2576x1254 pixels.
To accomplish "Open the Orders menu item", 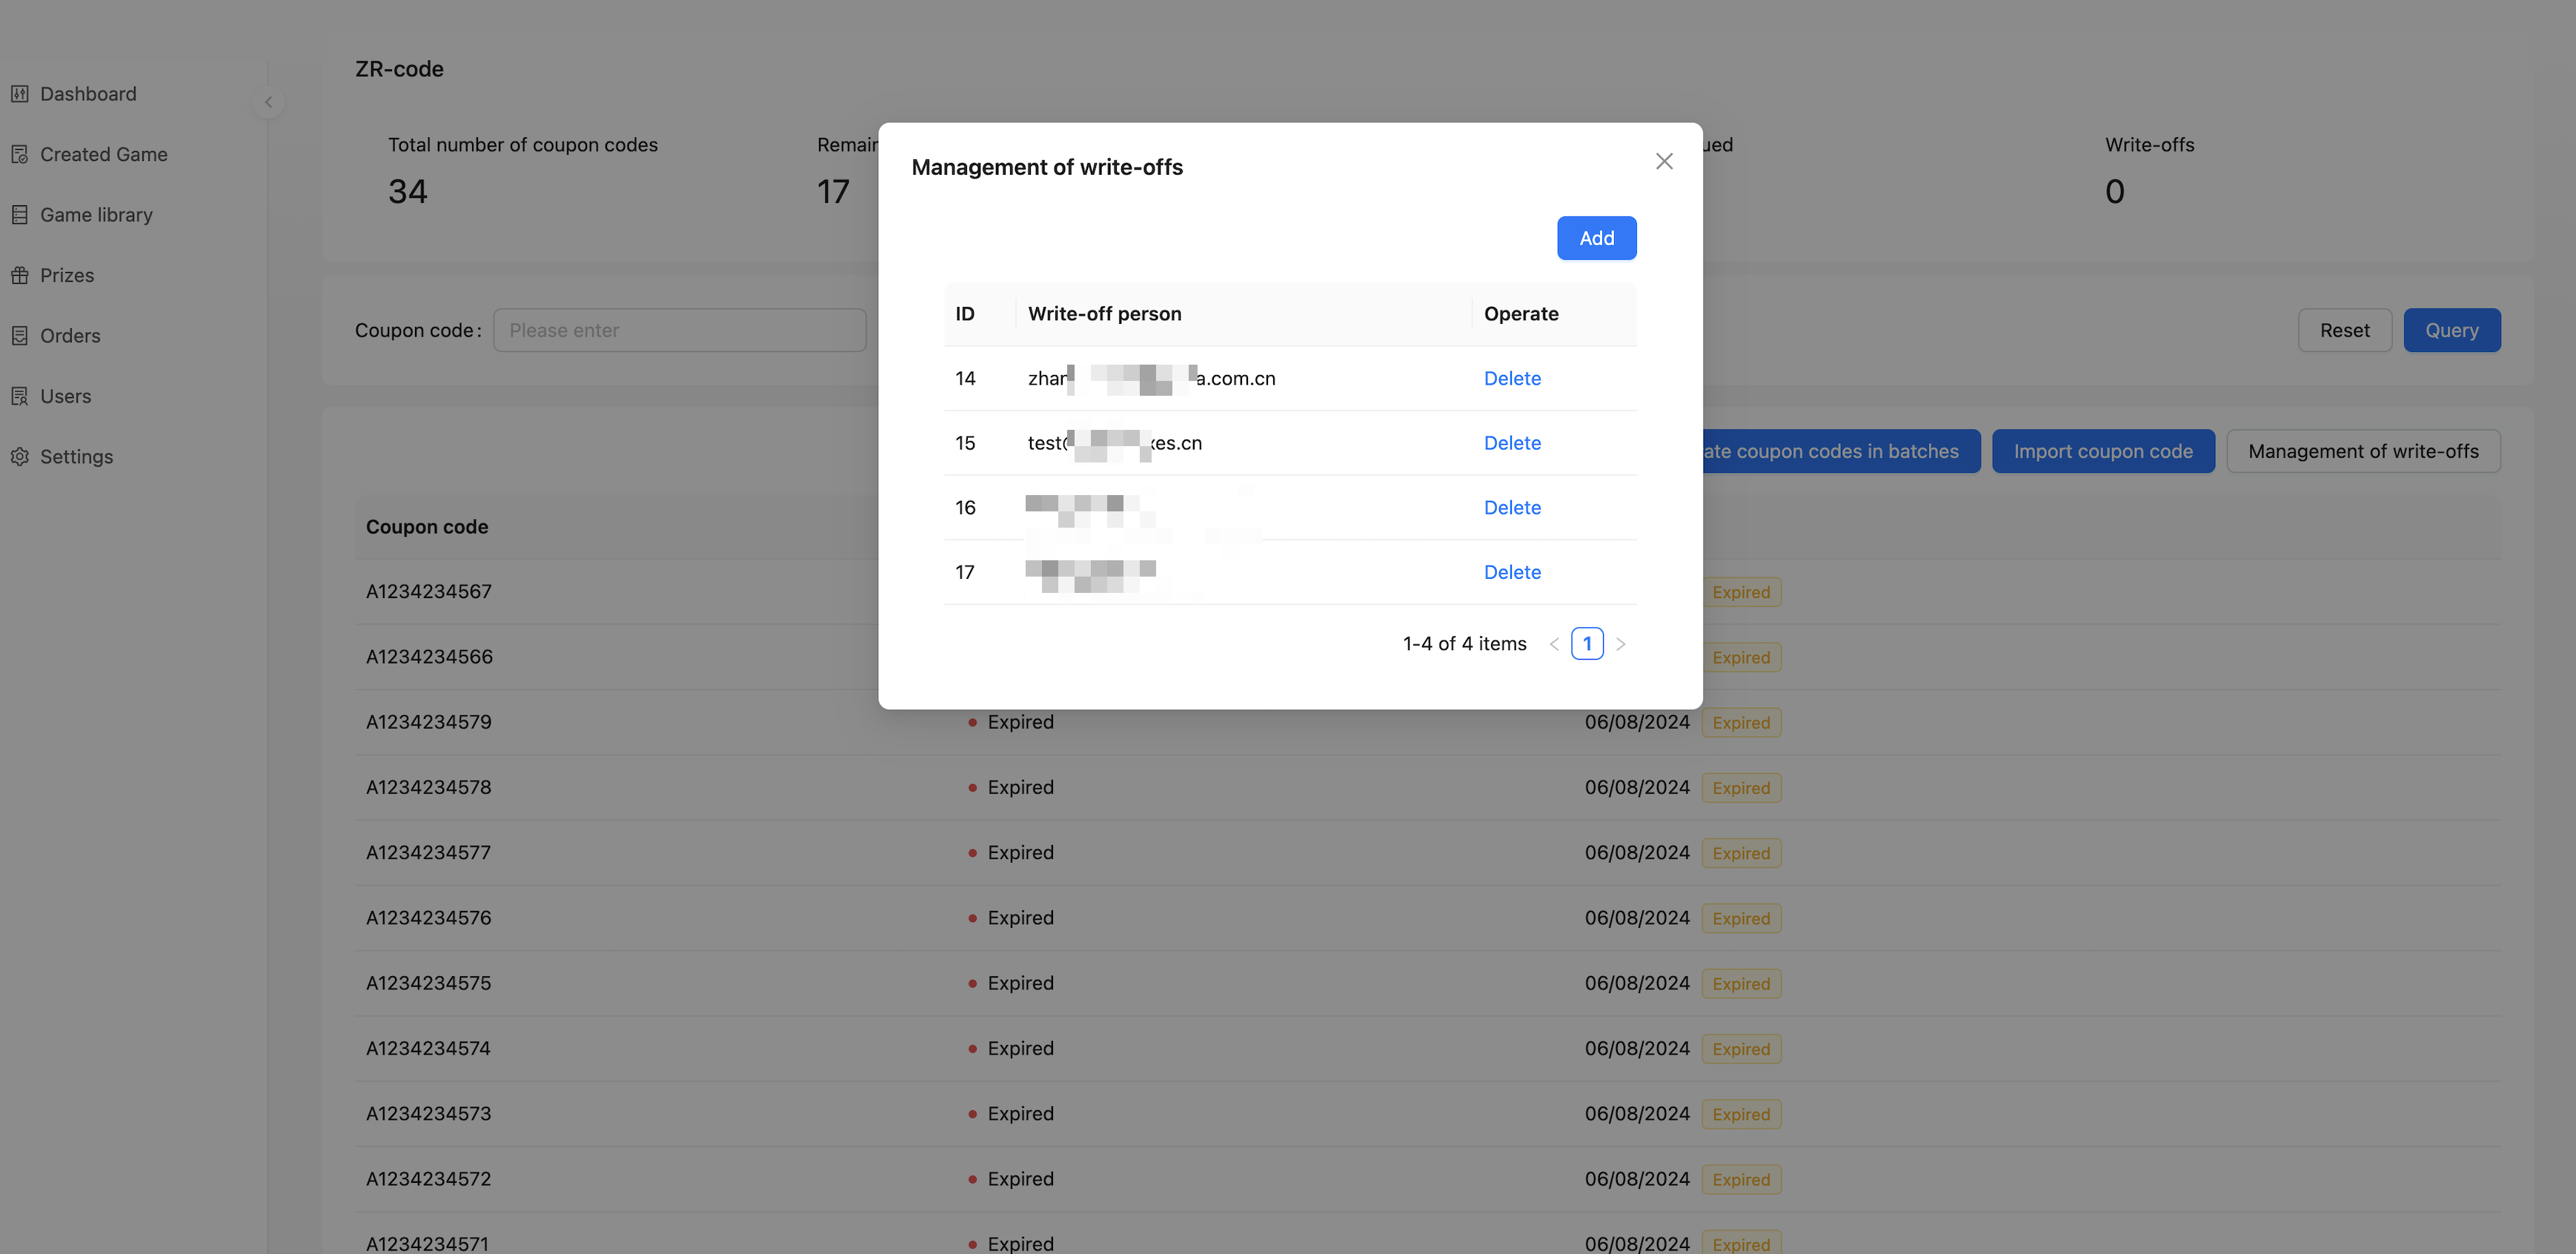I will tap(70, 336).
